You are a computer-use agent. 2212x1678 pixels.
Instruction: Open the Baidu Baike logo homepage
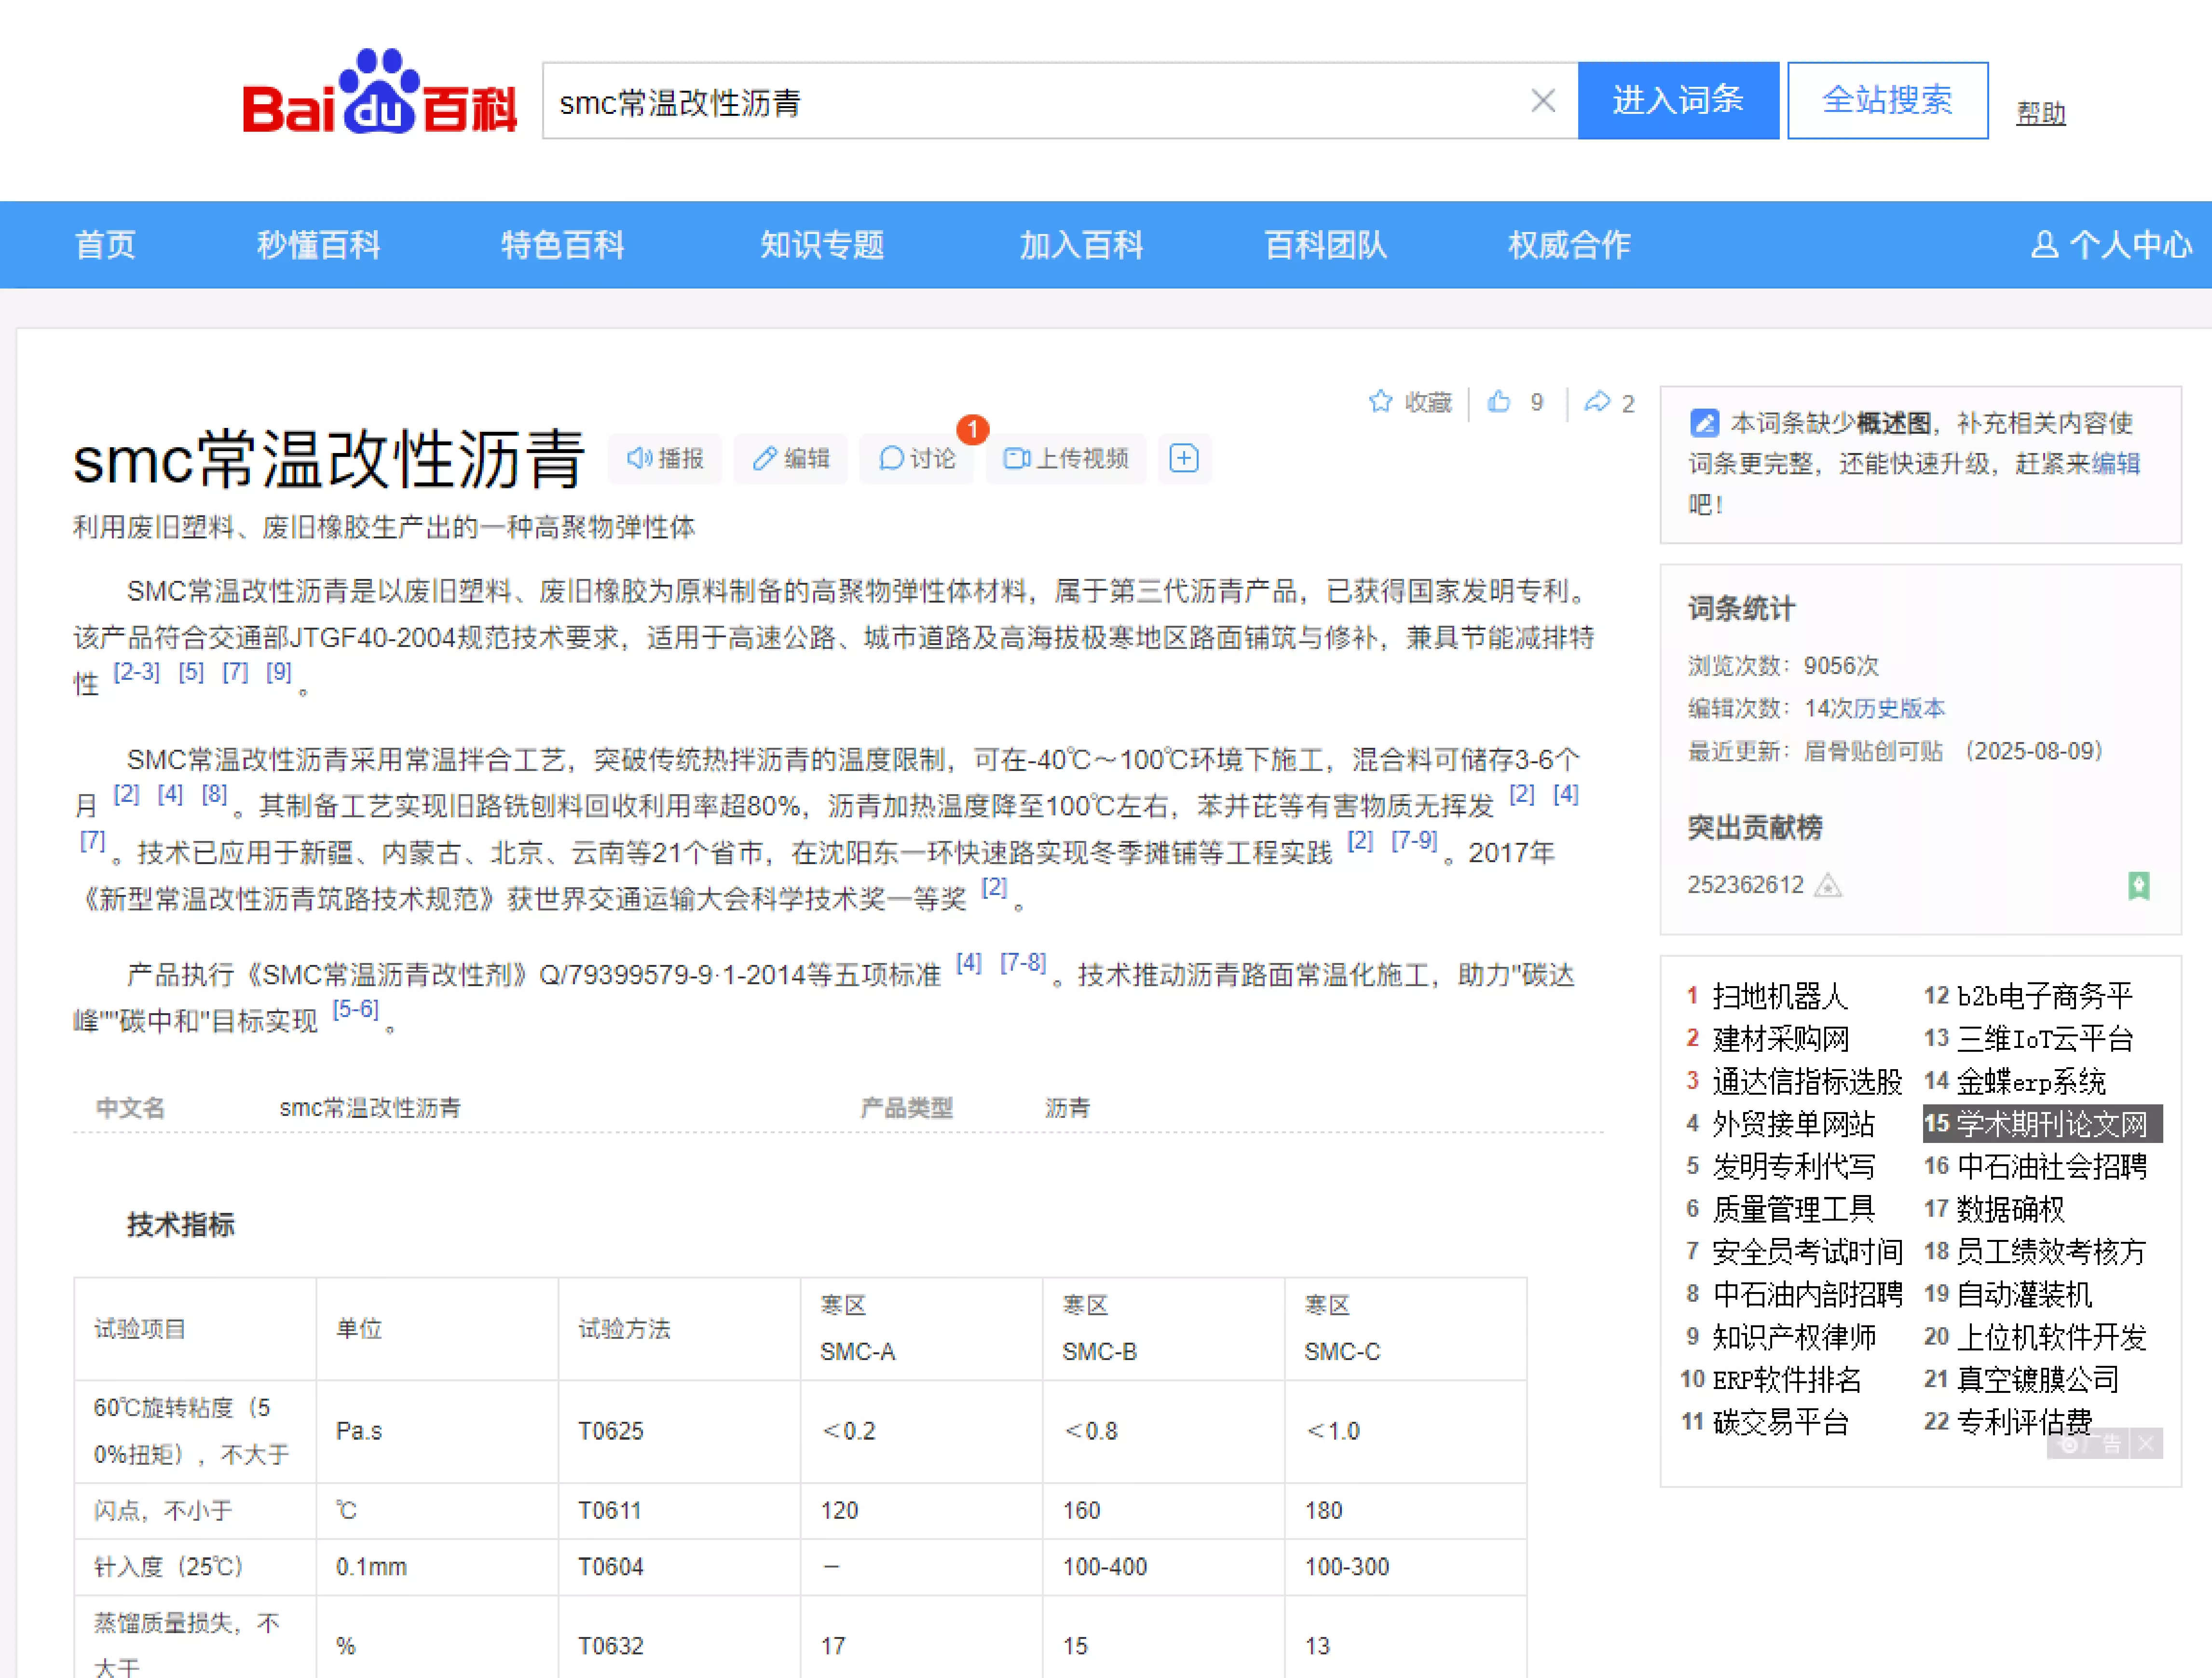click(x=379, y=93)
